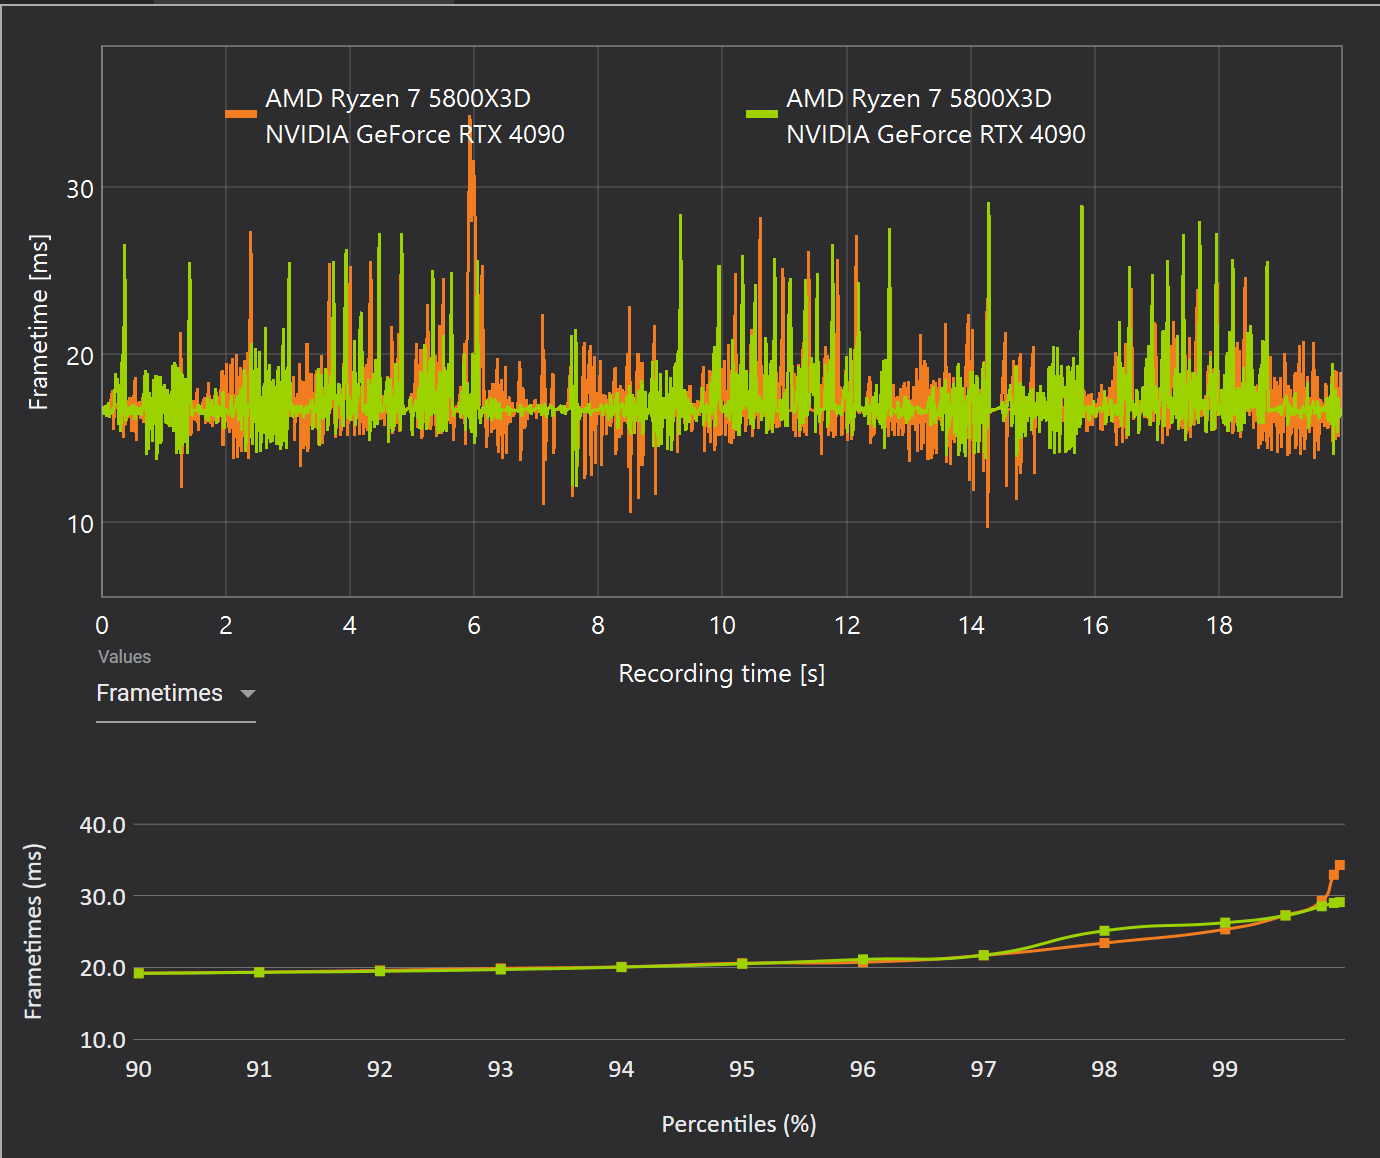The image size is (1380, 1158).
Task: Select the highest orange percentile marker
Action: (x=1340, y=866)
